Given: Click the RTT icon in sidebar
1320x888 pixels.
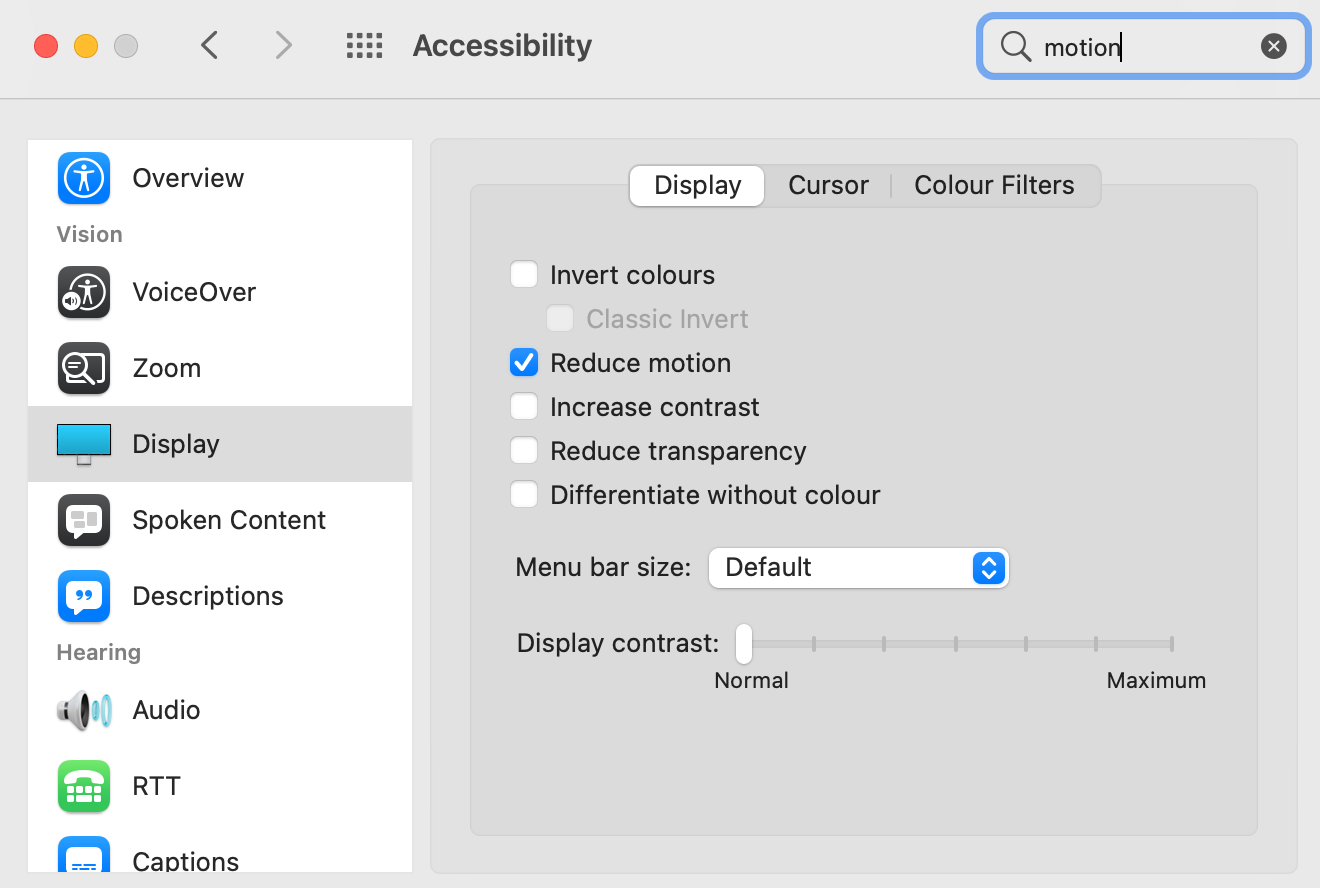Looking at the screenshot, I should click(x=84, y=786).
